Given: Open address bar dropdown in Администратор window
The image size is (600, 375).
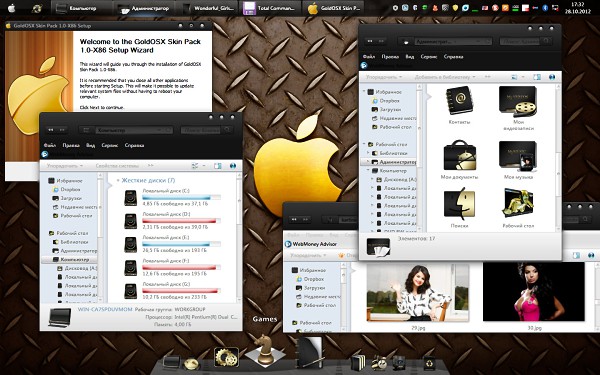Looking at the screenshot, I should click(x=478, y=41).
